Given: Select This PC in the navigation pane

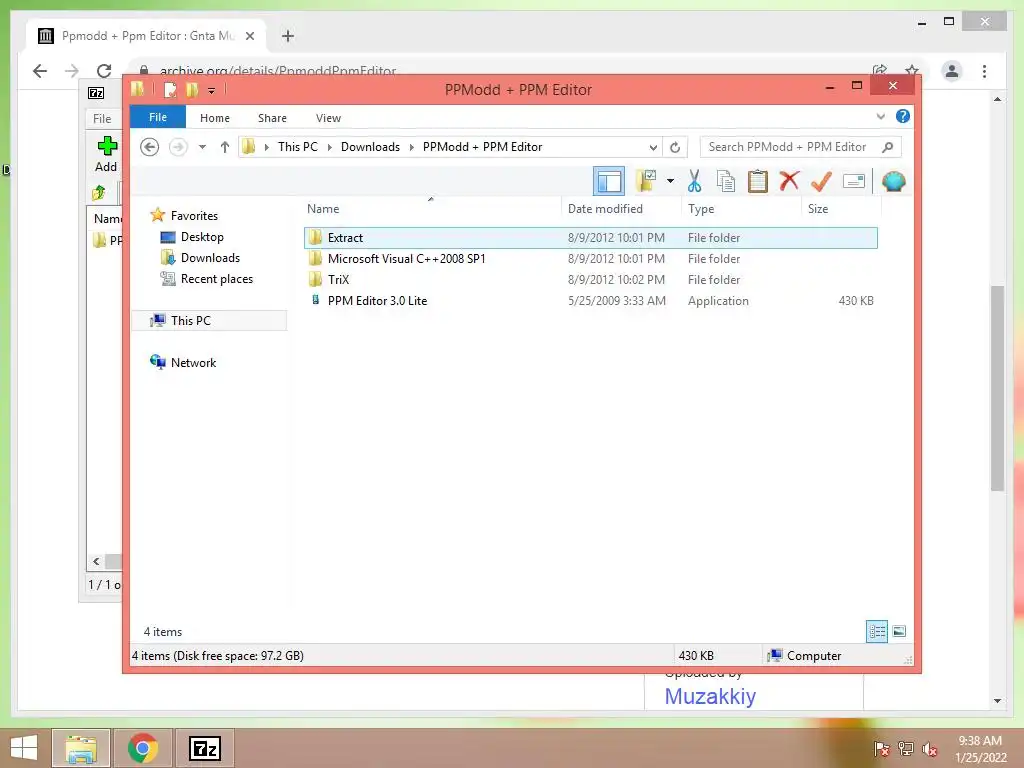Looking at the screenshot, I should coord(209,321).
